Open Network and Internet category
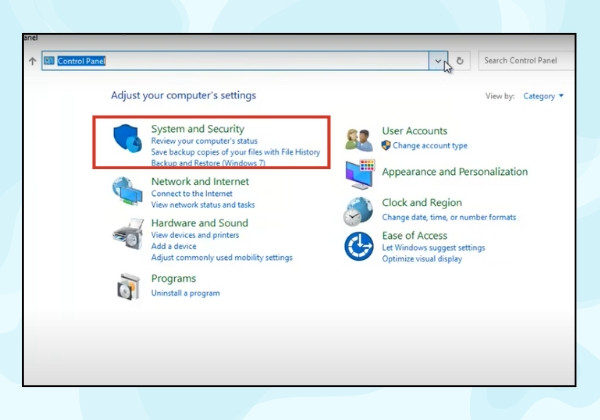600x420 pixels. (200, 181)
